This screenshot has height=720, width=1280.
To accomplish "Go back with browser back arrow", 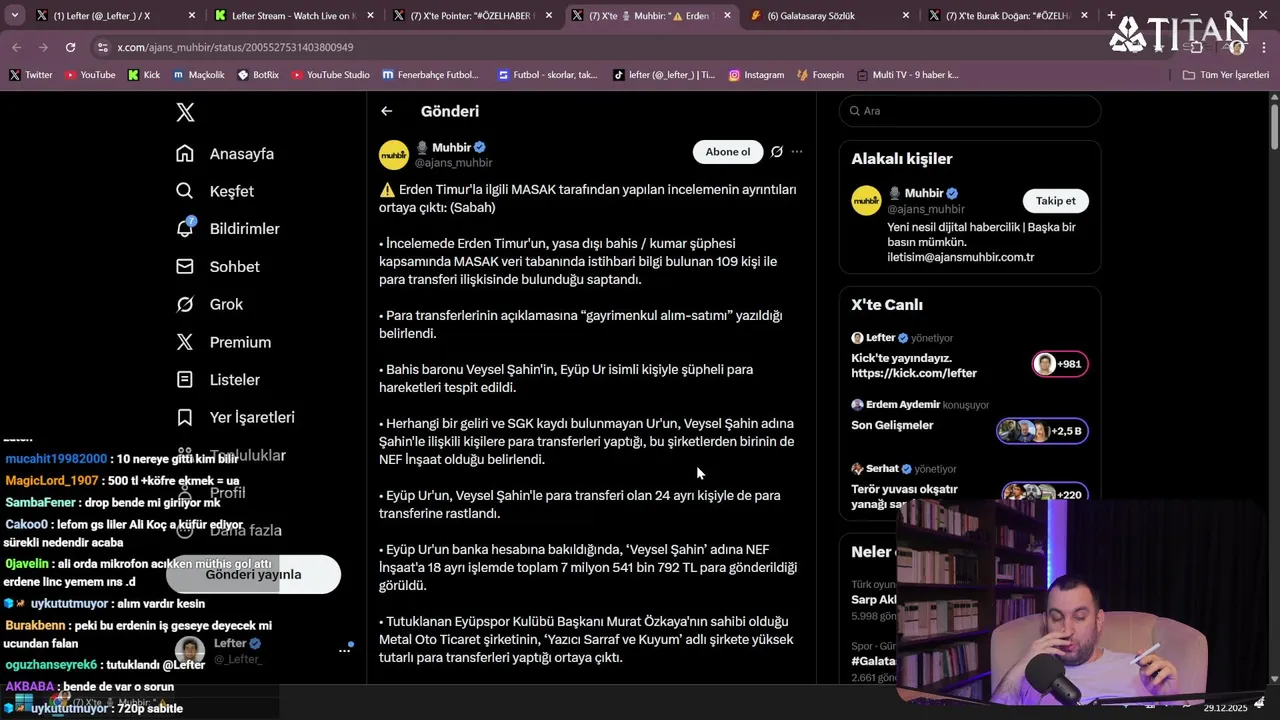I will pyautogui.click(x=17, y=47).
